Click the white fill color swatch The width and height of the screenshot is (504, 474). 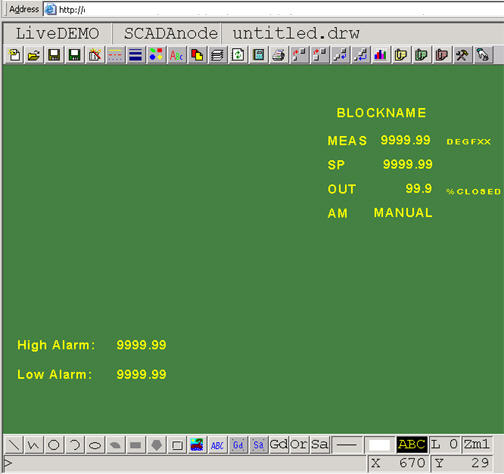pyautogui.click(x=379, y=445)
